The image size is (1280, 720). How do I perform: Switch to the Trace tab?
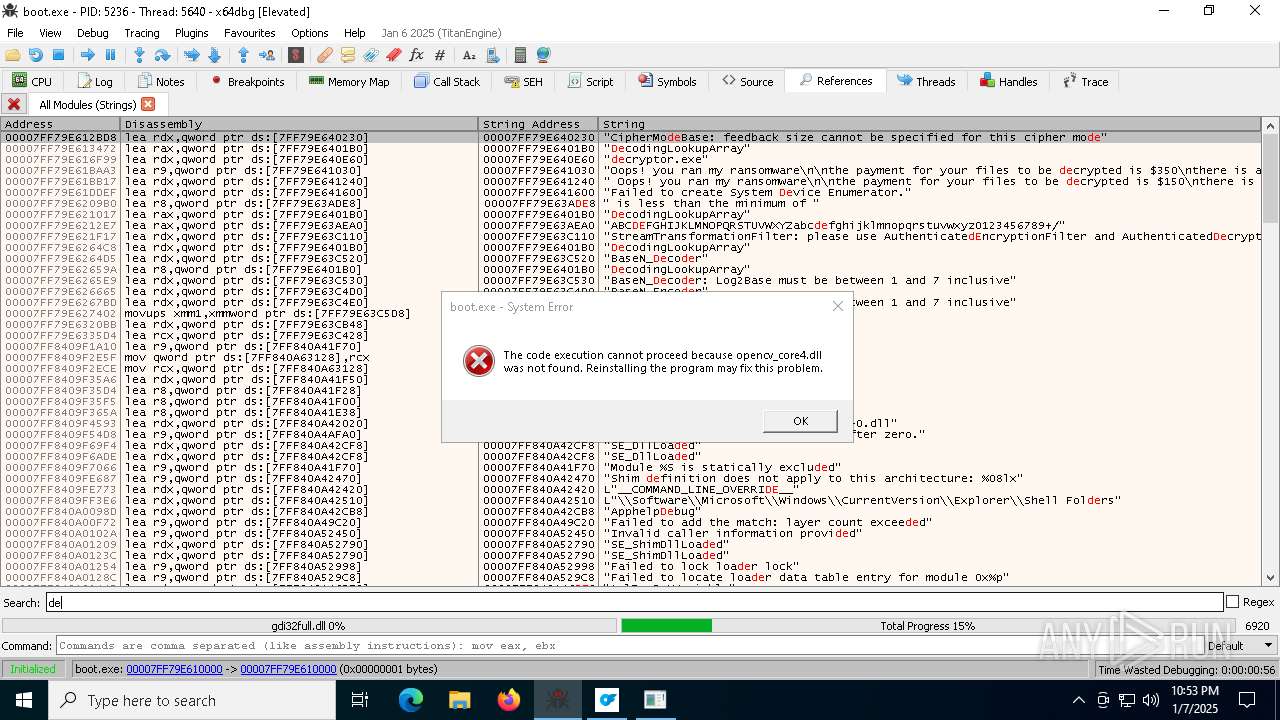pyautogui.click(x=1086, y=82)
